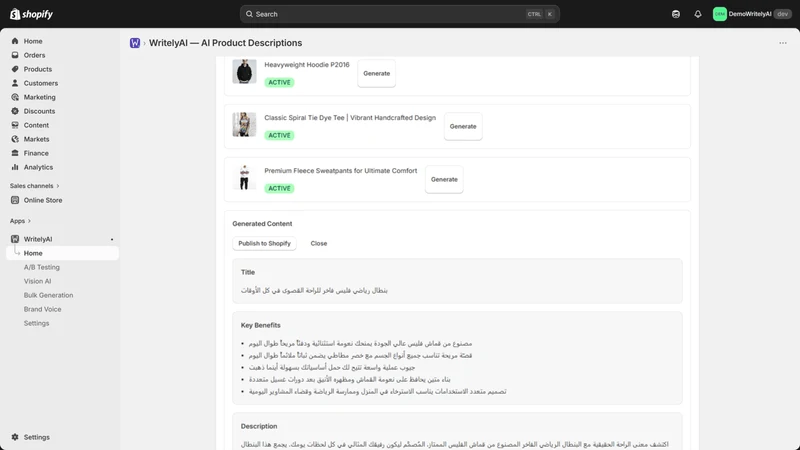This screenshot has height=450, width=800.
Task: Open the Sidekick assistant icon in top bar
Action: point(676,14)
